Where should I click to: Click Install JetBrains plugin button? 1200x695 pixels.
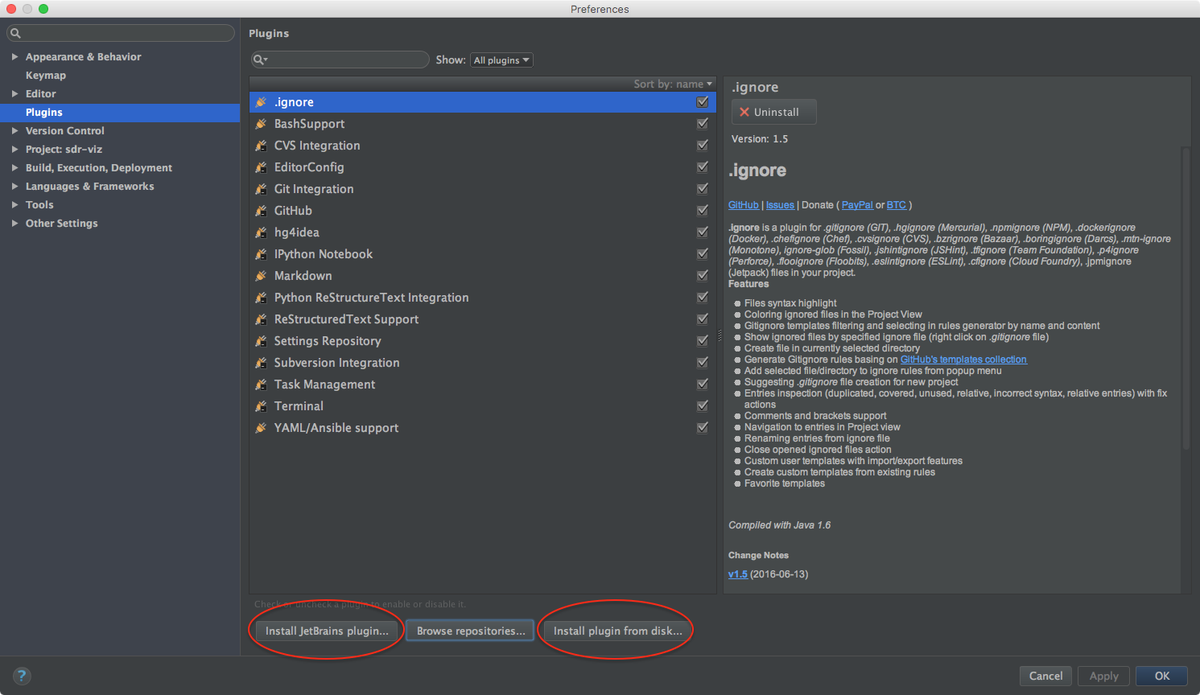pyautogui.click(x=327, y=631)
